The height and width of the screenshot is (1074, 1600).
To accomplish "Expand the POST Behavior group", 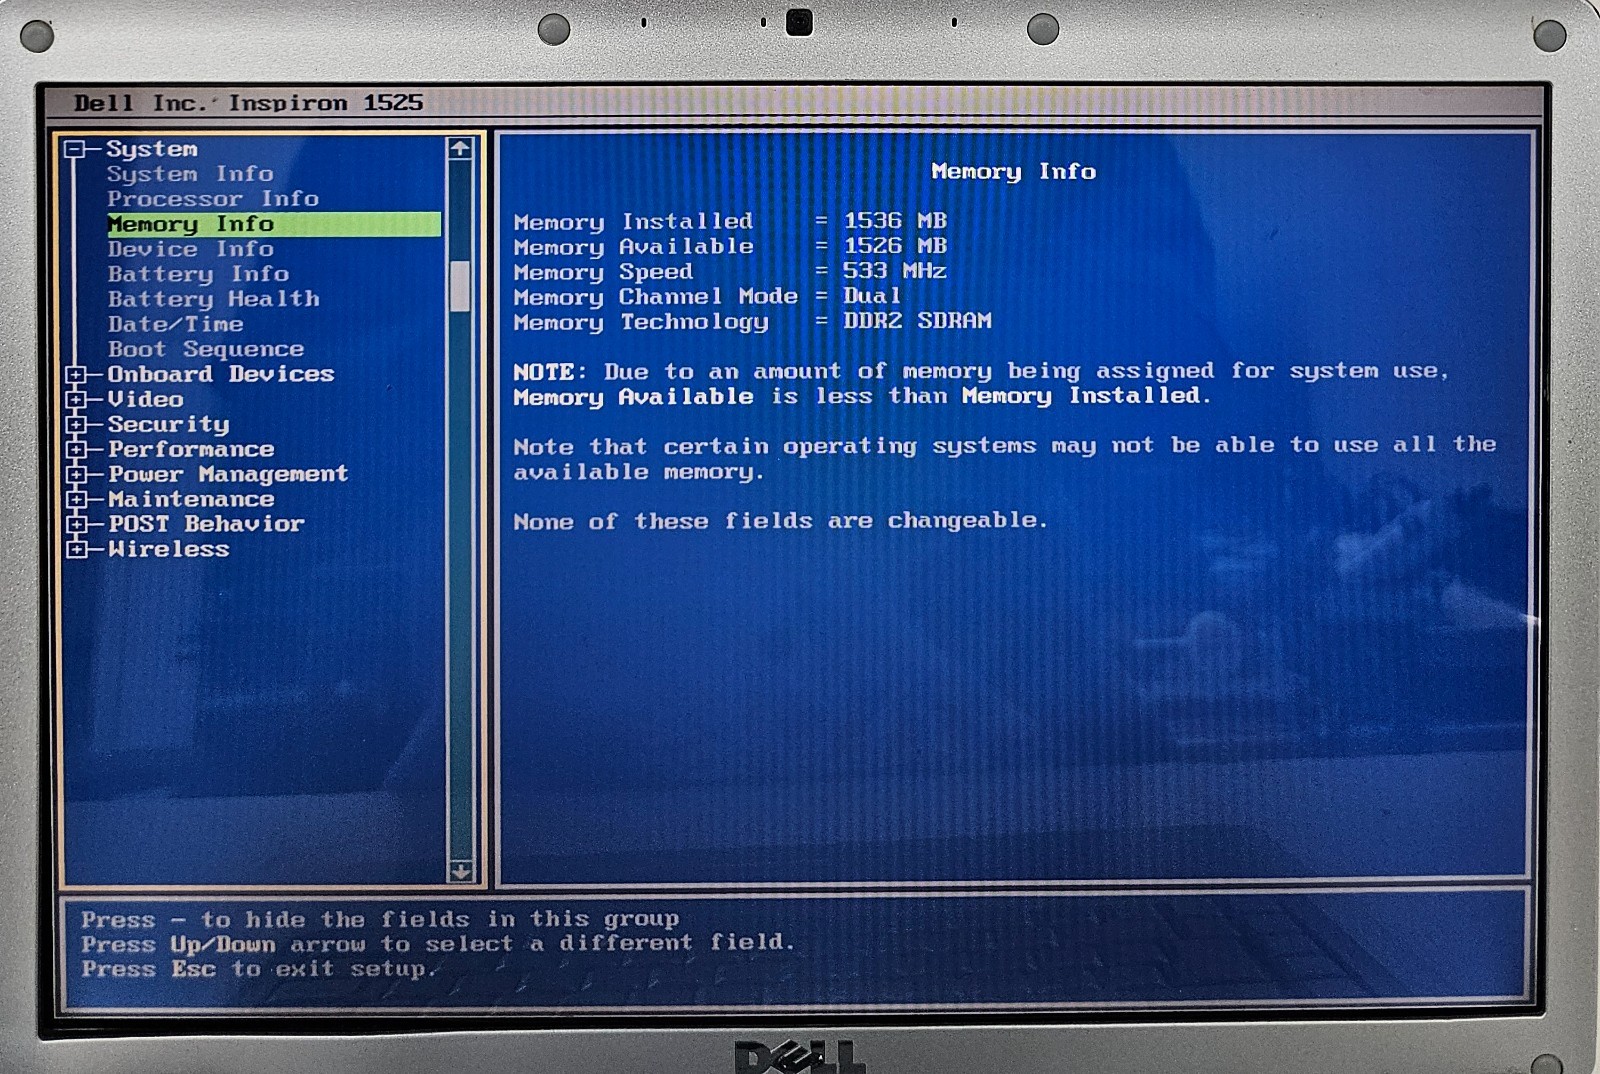I will pos(76,525).
